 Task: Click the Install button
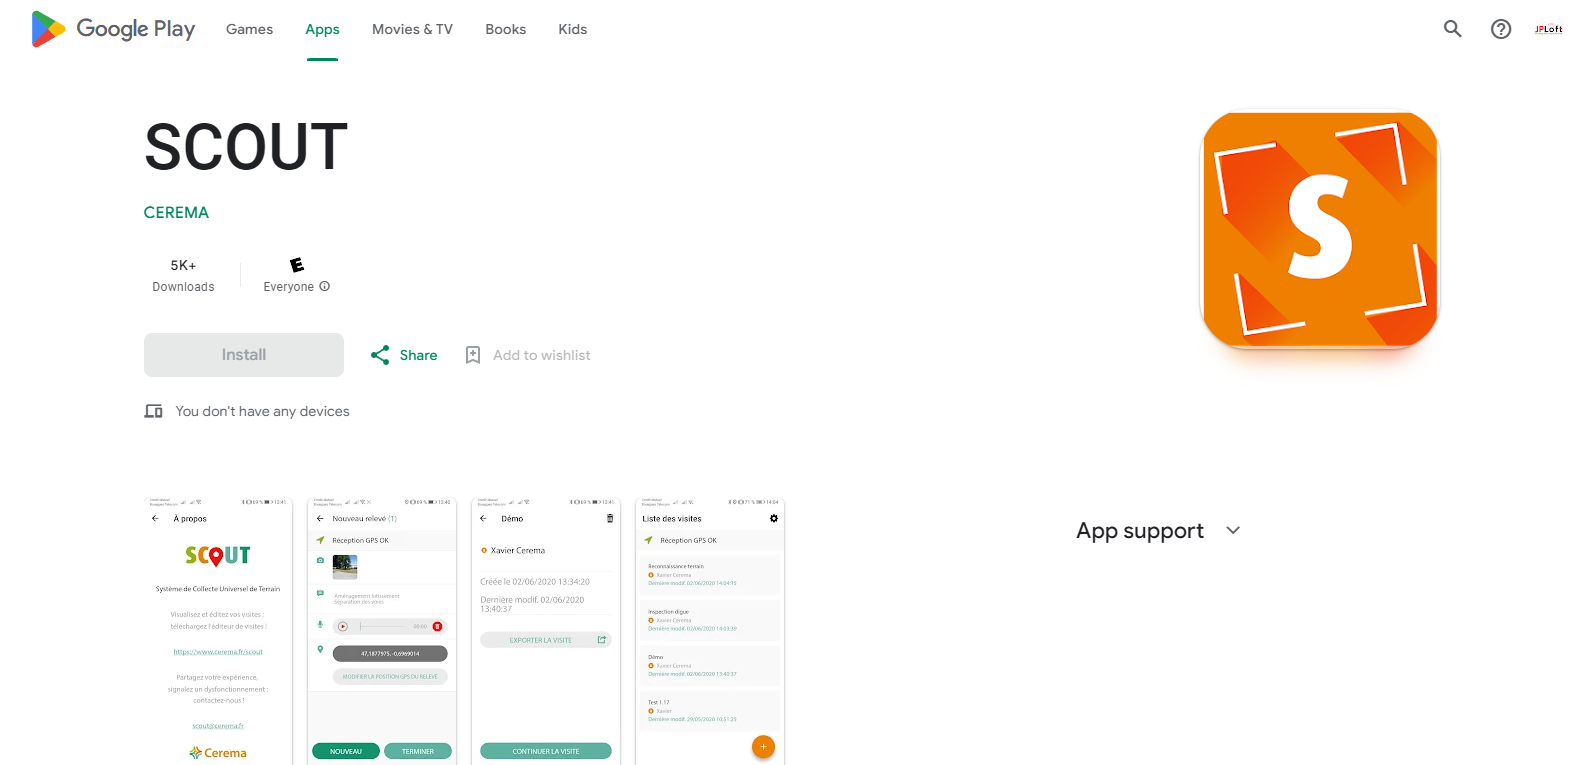pyautogui.click(x=244, y=355)
